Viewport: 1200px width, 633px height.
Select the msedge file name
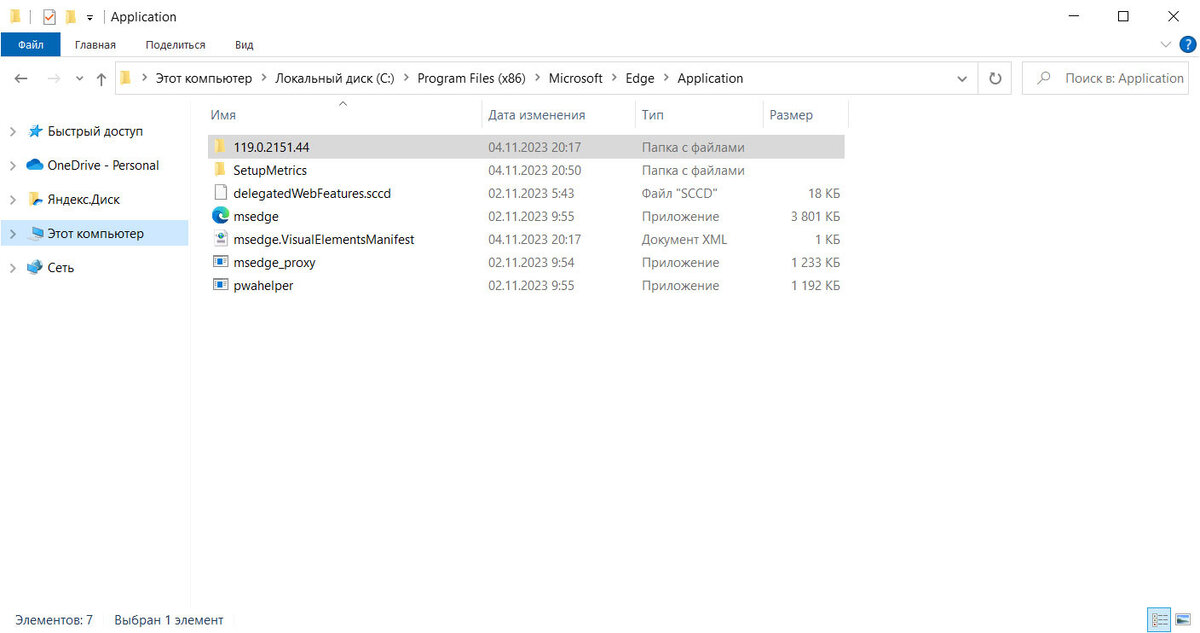coord(256,216)
